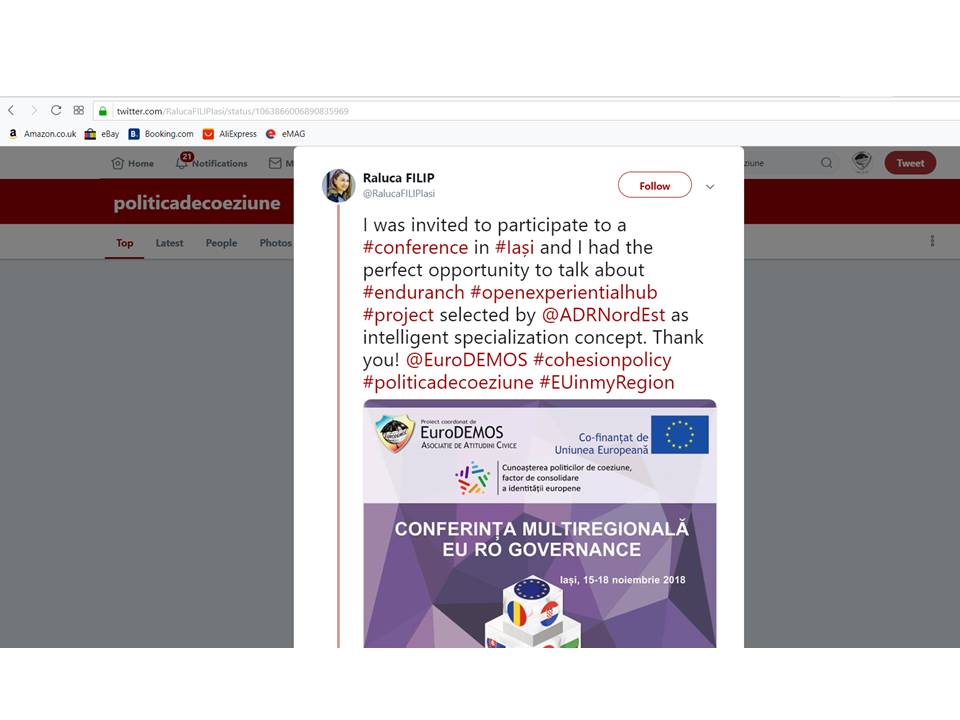Open the Amazon.co.uk bookmark
Image resolution: width=960 pixels, height=720 pixels.
pos(42,134)
